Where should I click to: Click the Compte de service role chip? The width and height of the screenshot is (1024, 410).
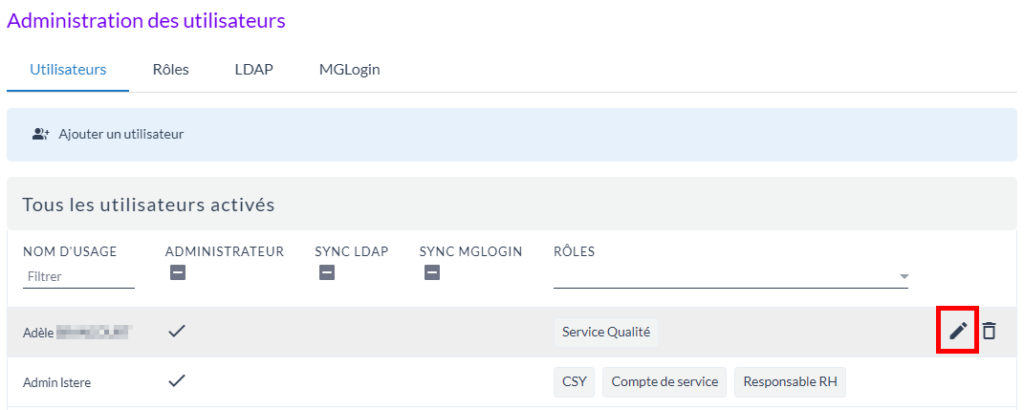665,381
